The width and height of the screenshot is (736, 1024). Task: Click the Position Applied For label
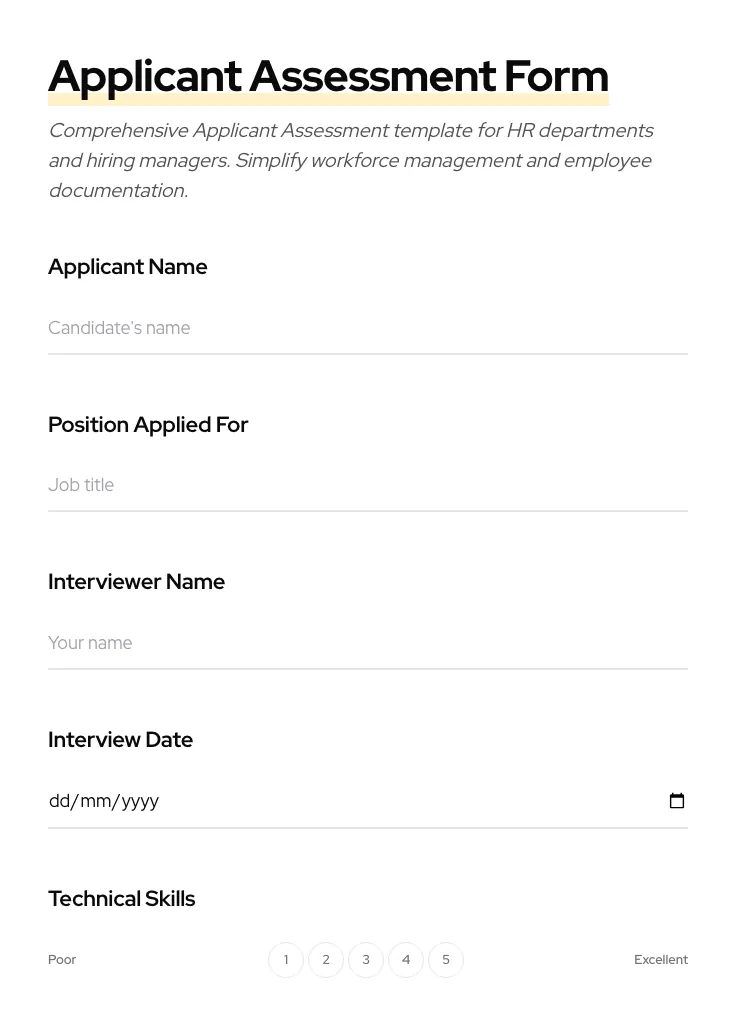(x=148, y=425)
